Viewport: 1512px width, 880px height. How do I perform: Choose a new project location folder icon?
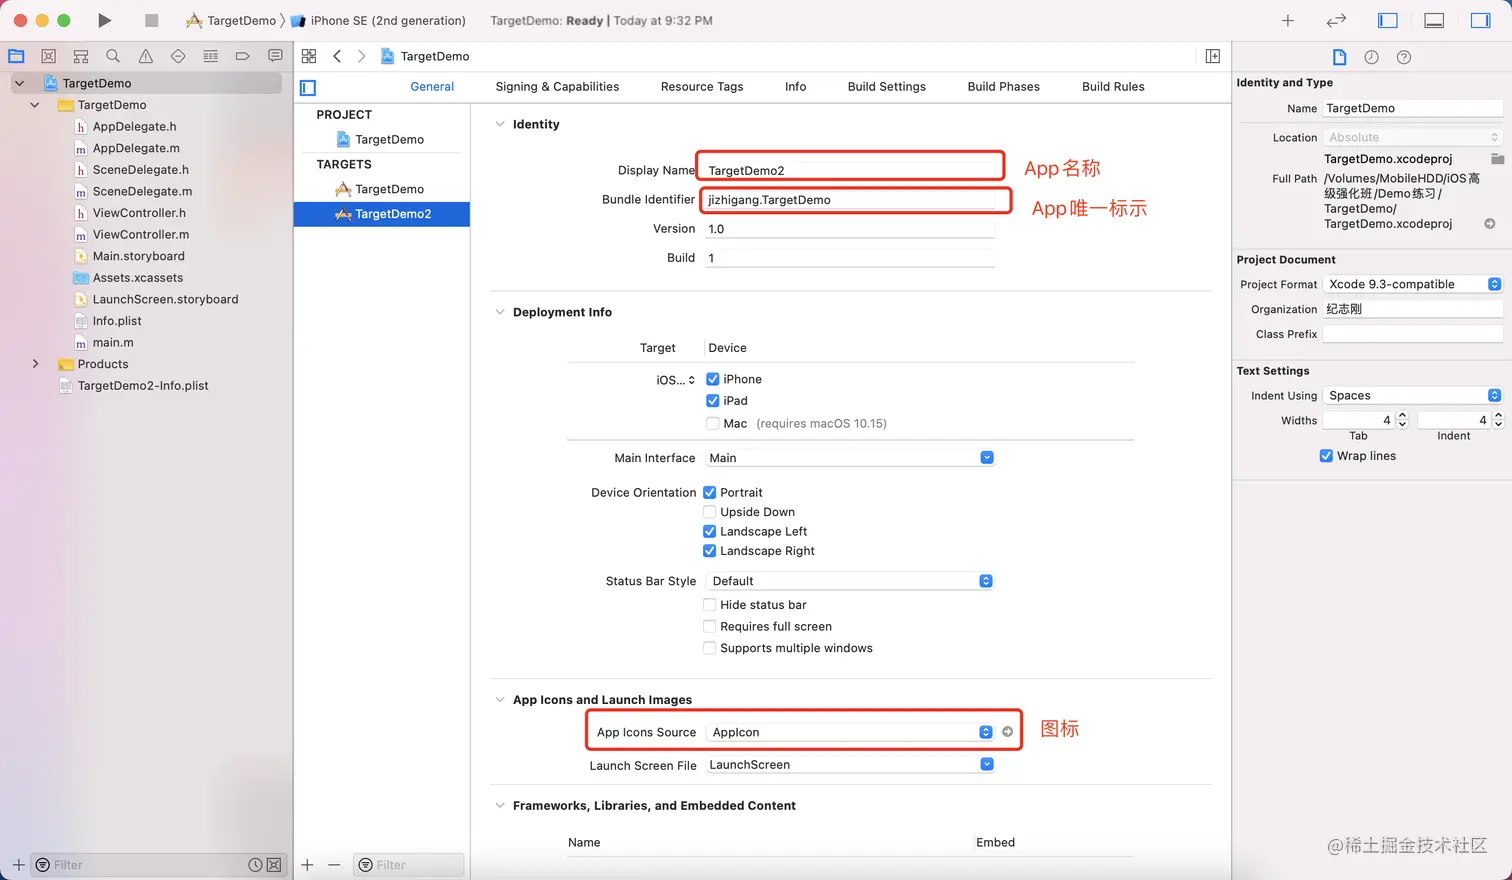pos(1497,159)
